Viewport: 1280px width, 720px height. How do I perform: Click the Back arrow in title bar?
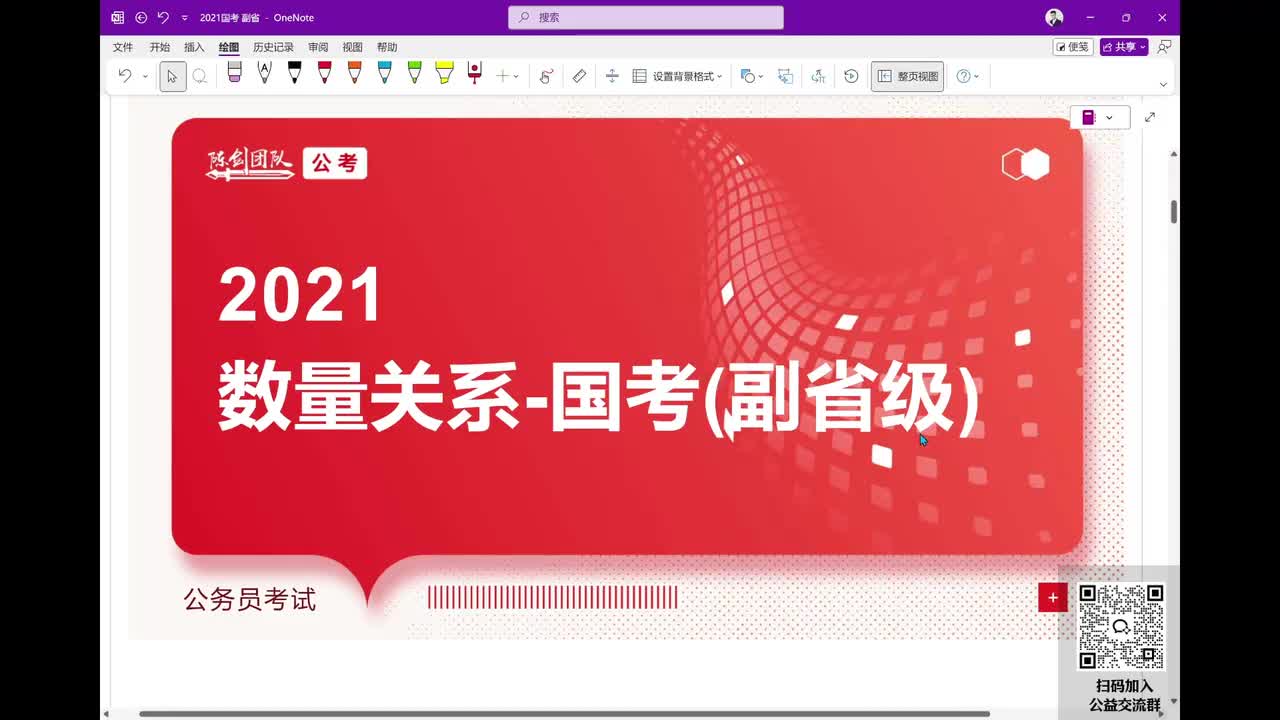(141, 17)
